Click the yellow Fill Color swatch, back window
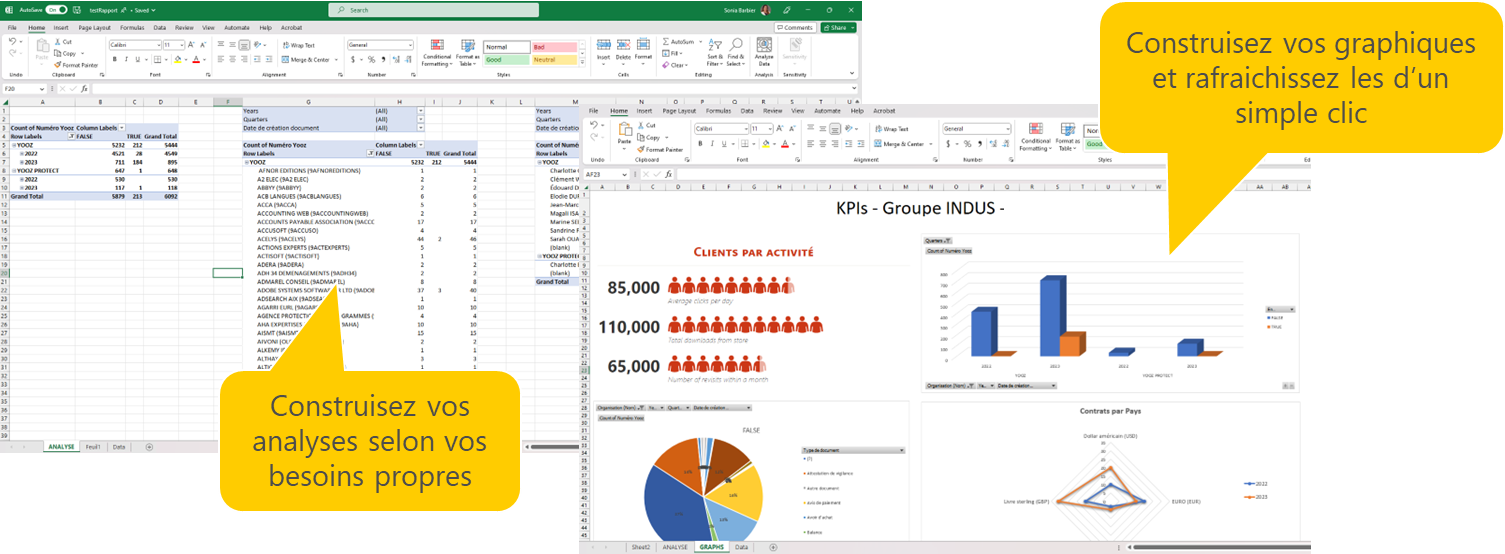Viewport: 1505px width, 554px height. pyautogui.click(x=177, y=59)
